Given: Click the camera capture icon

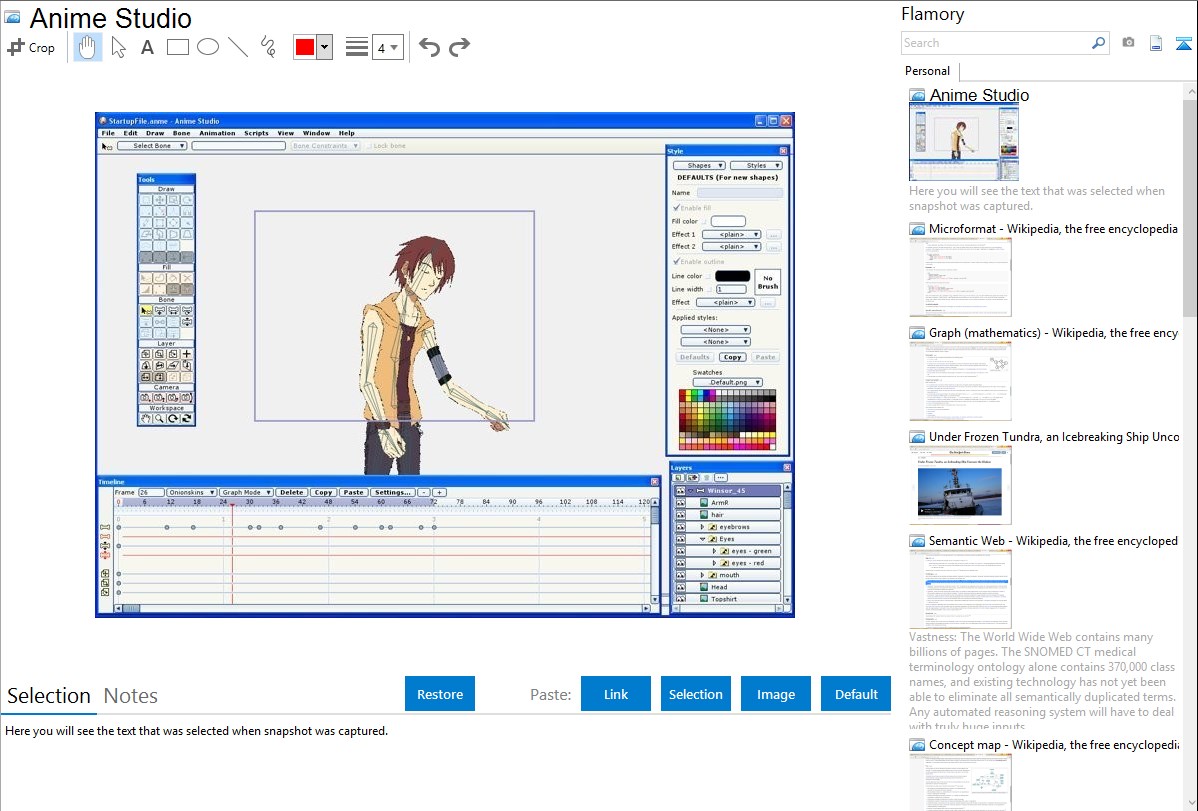Looking at the screenshot, I should 1128,43.
